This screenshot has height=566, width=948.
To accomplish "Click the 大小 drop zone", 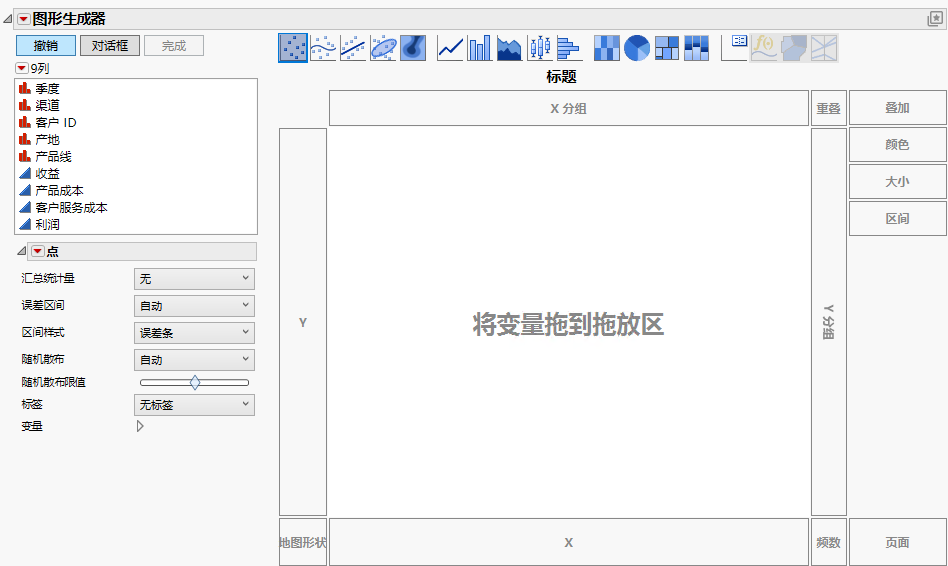I will coord(898,181).
